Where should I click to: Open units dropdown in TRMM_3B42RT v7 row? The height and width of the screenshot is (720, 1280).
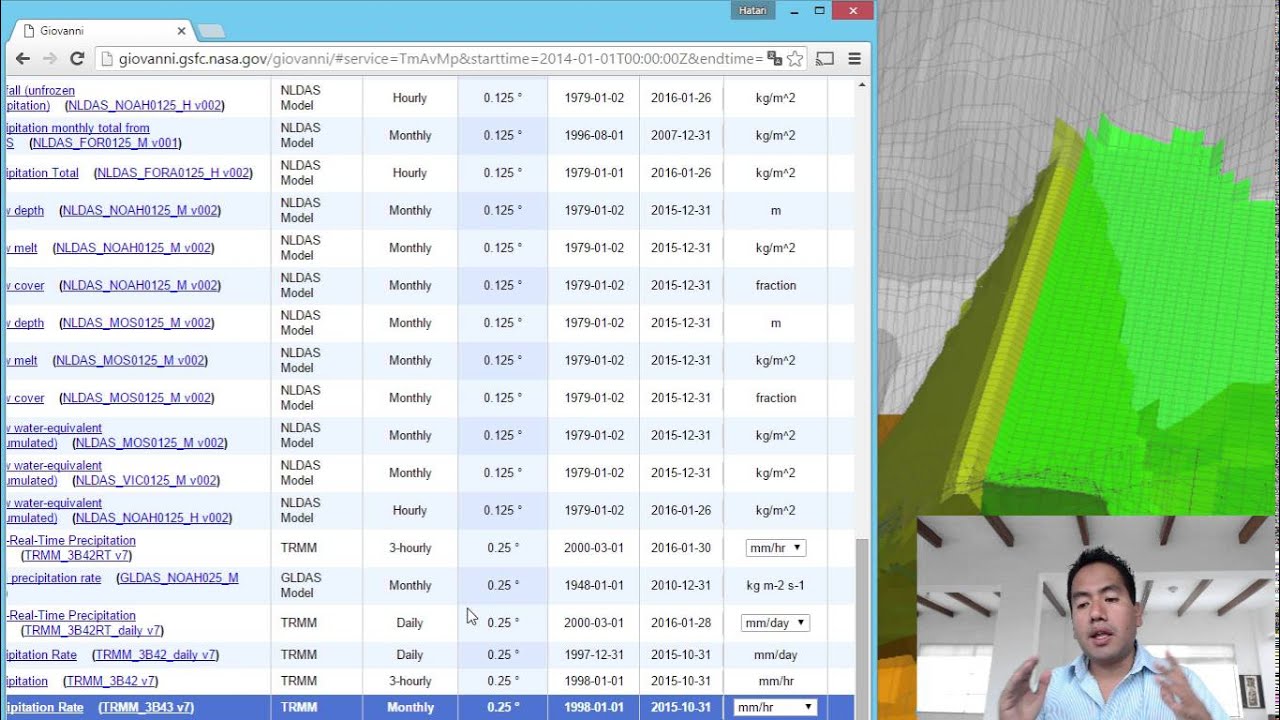click(x=776, y=548)
